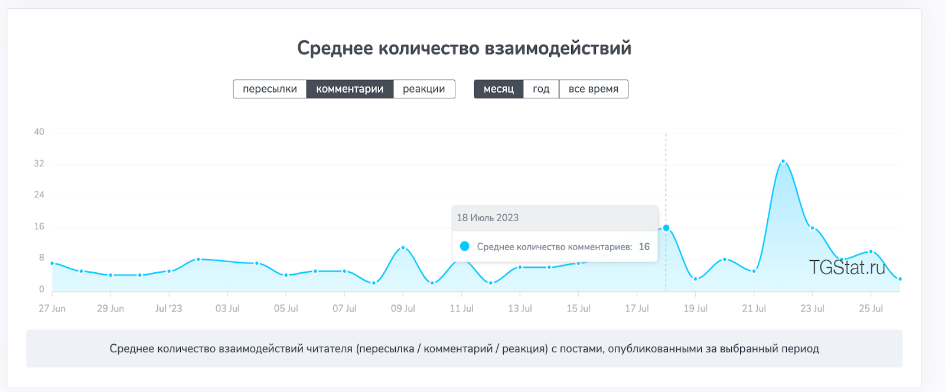
Task: Choose the год time period
Action: (x=541, y=89)
